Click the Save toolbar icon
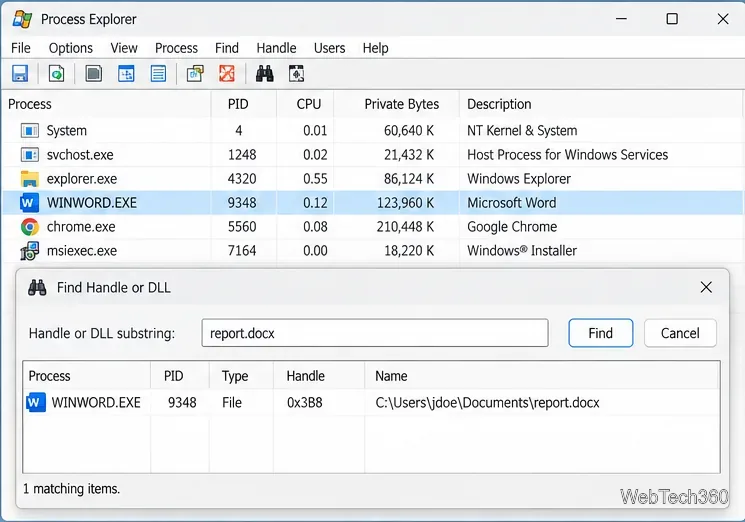Image resolution: width=745 pixels, height=522 pixels. point(20,74)
